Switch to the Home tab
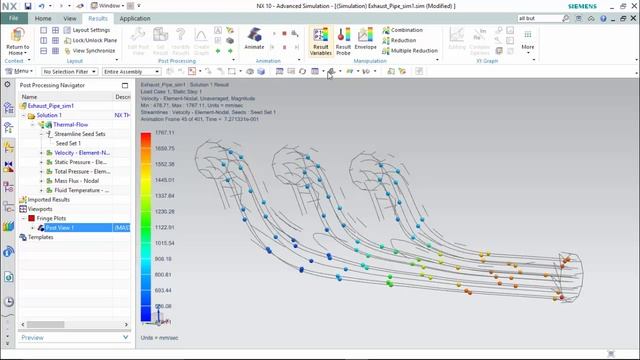The height and width of the screenshot is (360, 640). (43, 19)
